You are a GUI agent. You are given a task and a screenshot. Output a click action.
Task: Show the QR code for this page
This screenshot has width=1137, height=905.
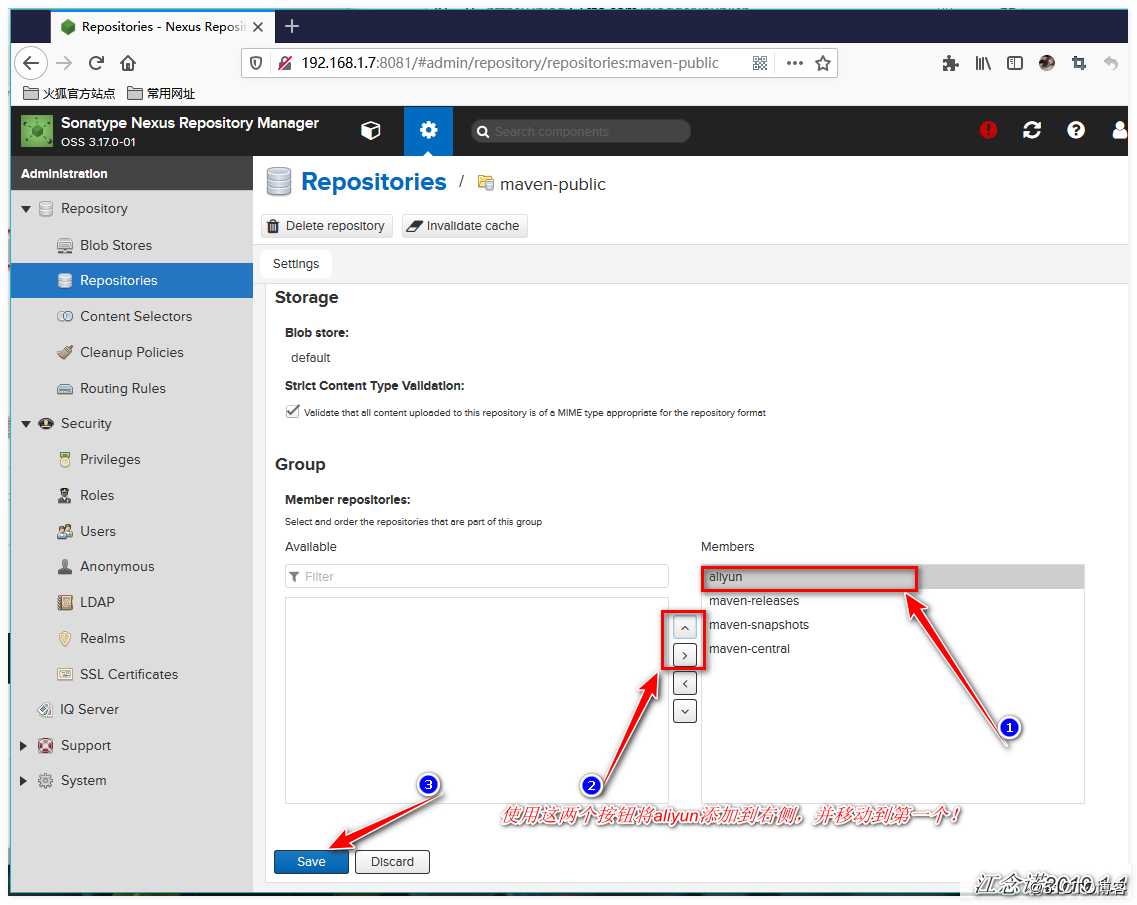[759, 63]
